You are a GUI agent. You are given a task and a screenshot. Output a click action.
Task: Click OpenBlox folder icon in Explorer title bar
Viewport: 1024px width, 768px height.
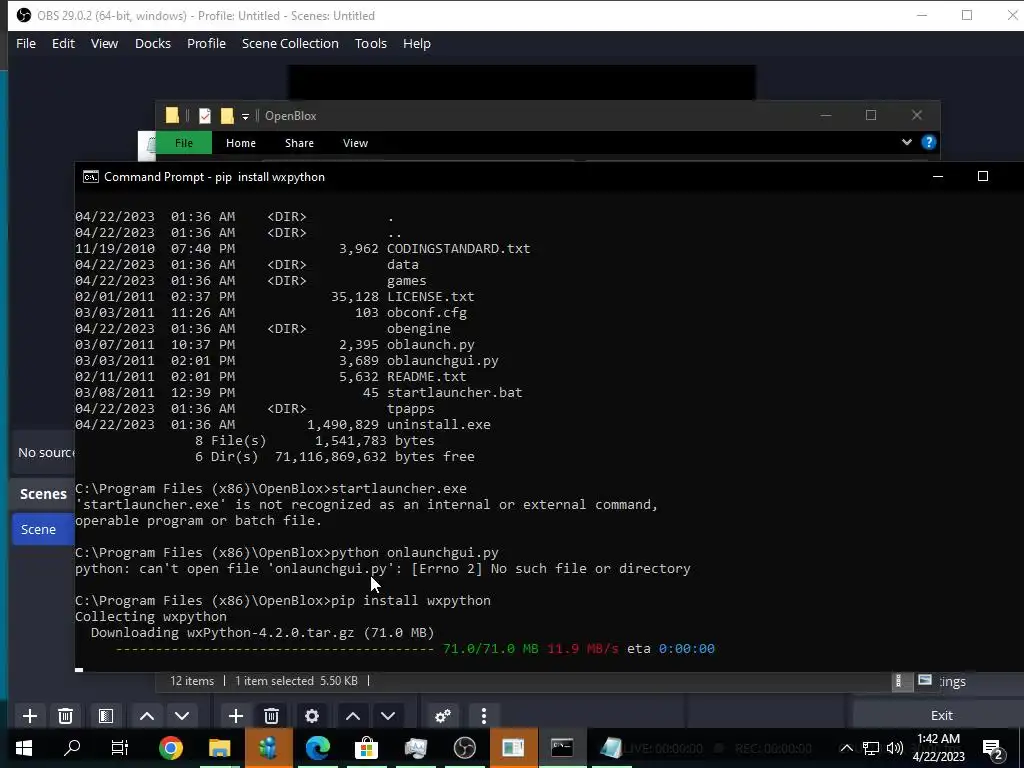point(172,116)
